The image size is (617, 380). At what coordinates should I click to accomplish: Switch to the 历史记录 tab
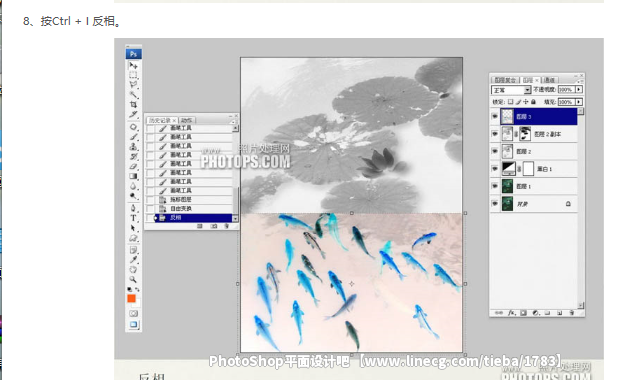pos(162,120)
